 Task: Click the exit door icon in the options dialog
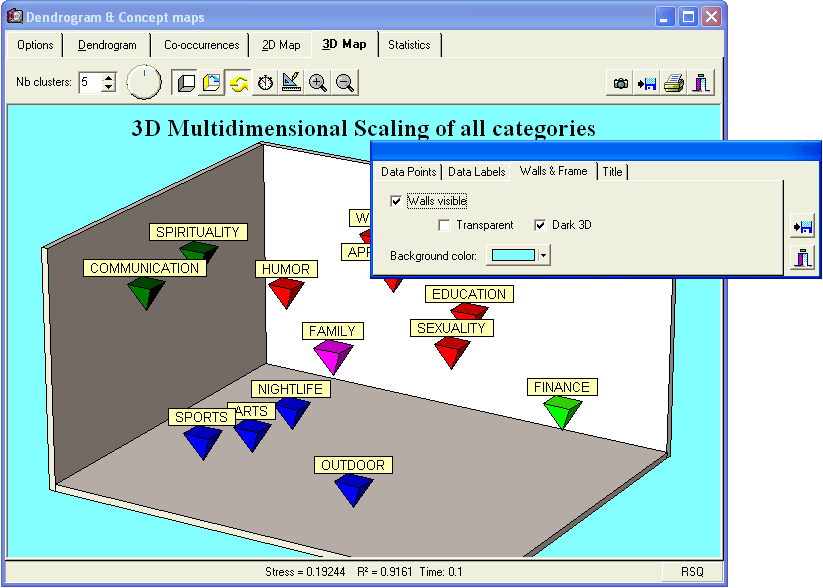(x=801, y=258)
